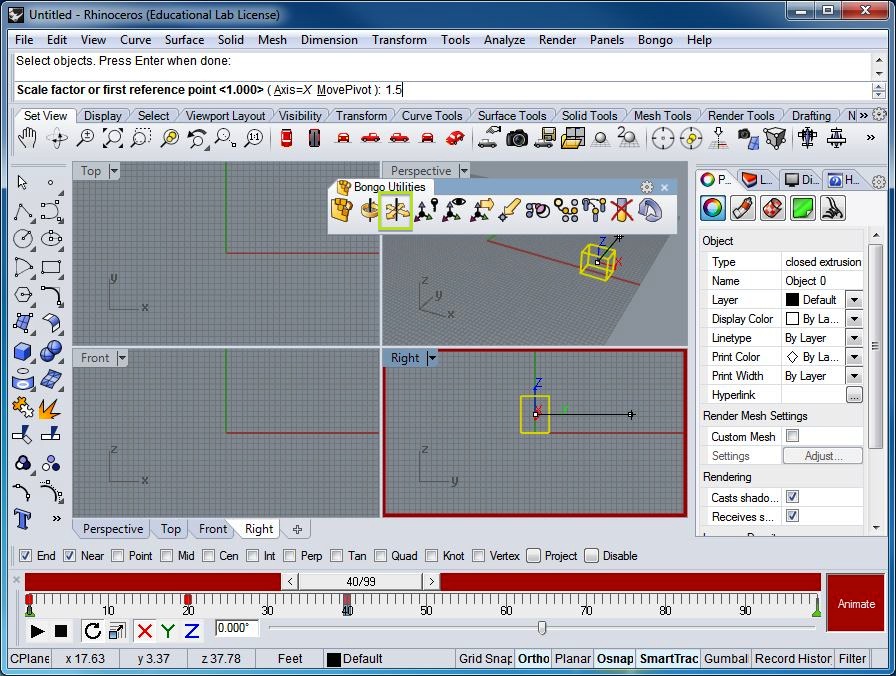Switch to the Perspective viewport tab
Image resolution: width=896 pixels, height=676 pixels.
(113, 529)
